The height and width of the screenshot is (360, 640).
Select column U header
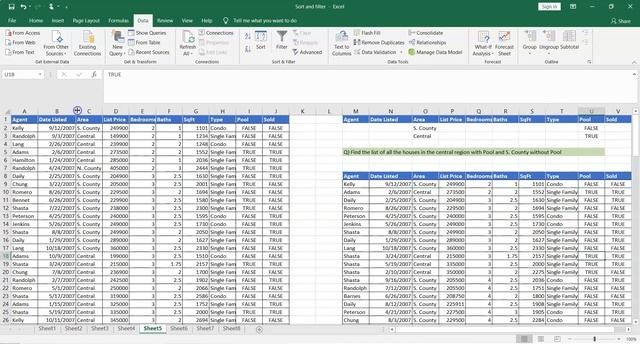pos(591,111)
